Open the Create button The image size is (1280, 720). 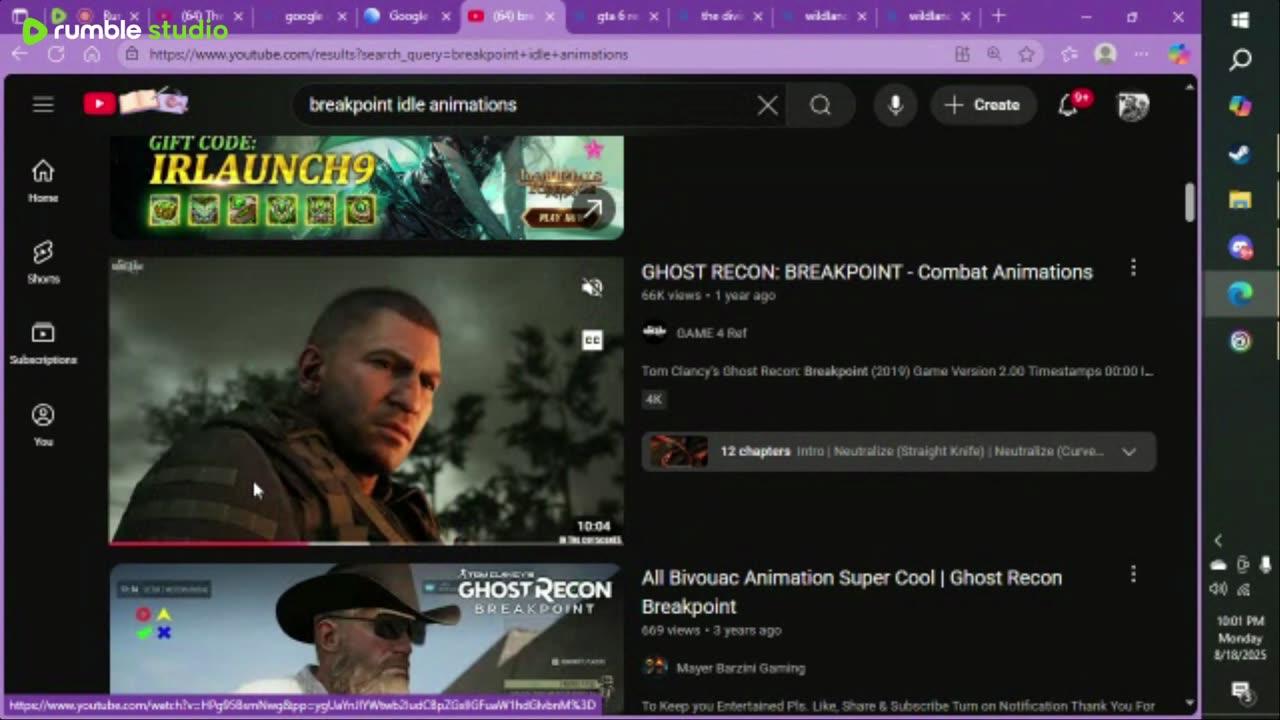pos(982,105)
